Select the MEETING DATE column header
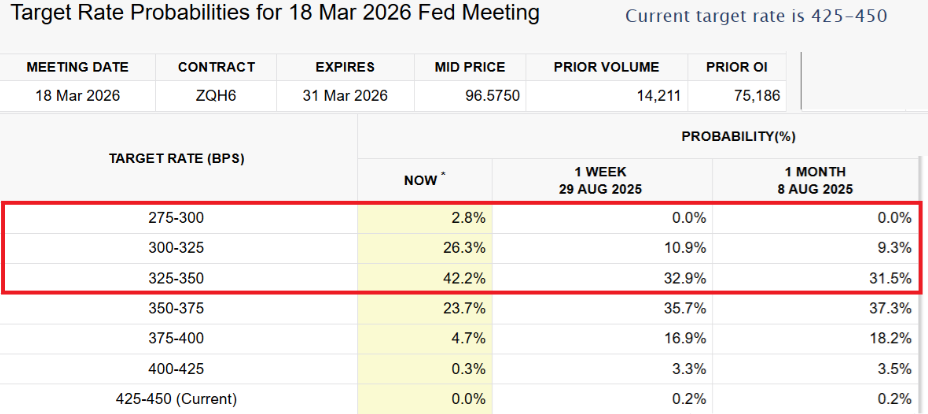Image resolution: width=928 pixels, height=414 pixels. click(77, 67)
